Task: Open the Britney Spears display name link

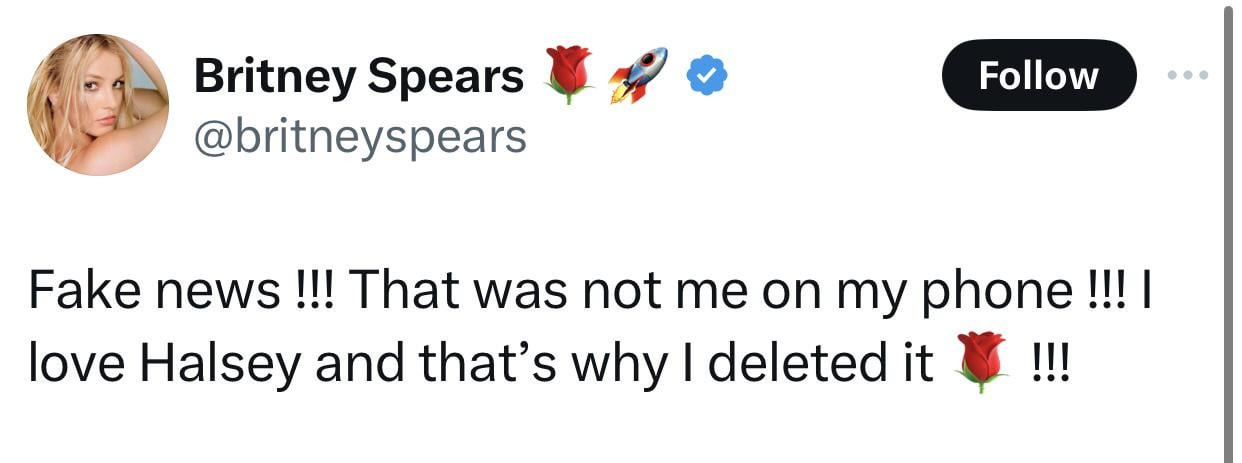Action: pos(358,76)
